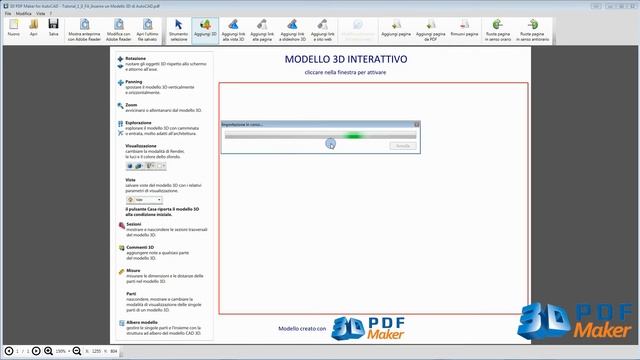Click the Esplorazione icon in page sidebar
The height and width of the screenshot is (360, 640).
pyautogui.click(x=120, y=128)
